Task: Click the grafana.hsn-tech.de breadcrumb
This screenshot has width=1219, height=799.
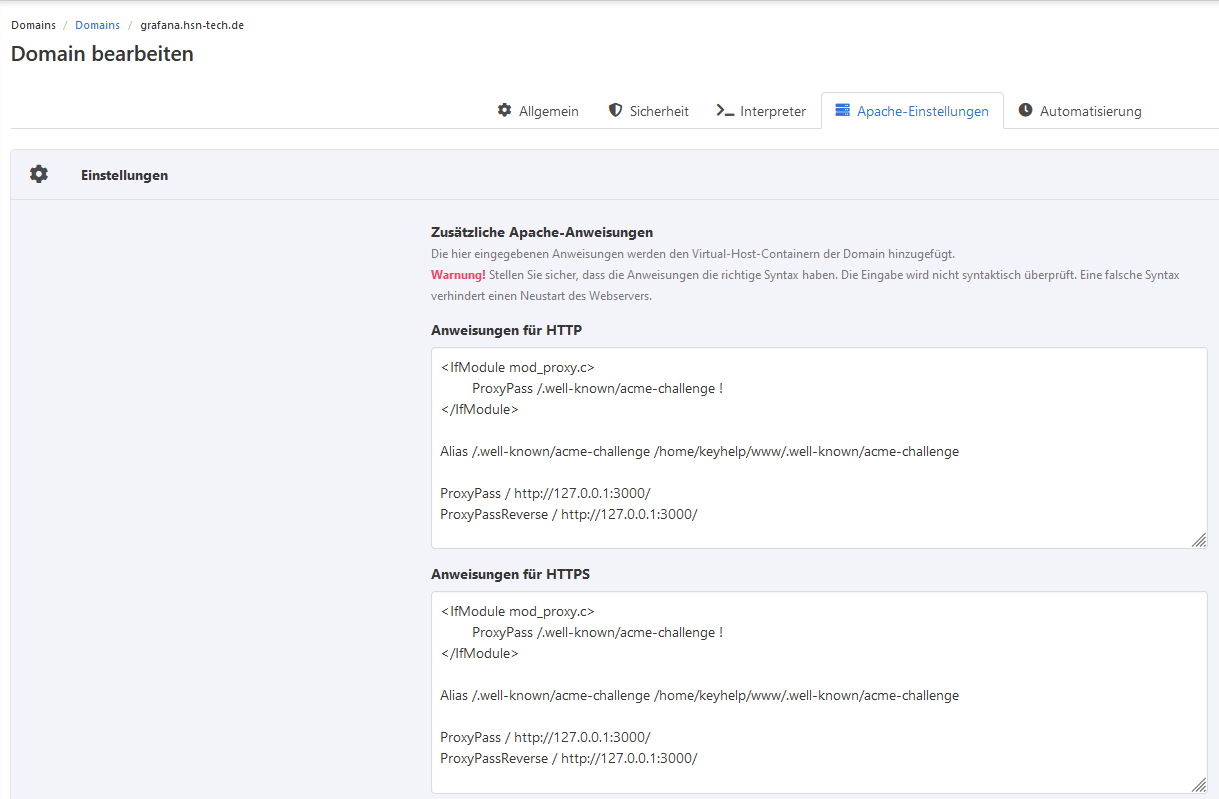Action: (192, 25)
